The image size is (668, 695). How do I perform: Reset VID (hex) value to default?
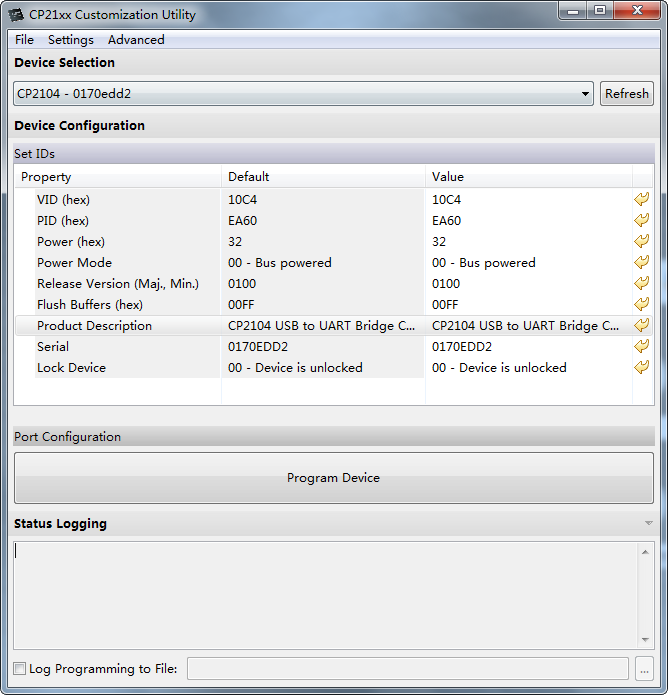pos(641,199)
